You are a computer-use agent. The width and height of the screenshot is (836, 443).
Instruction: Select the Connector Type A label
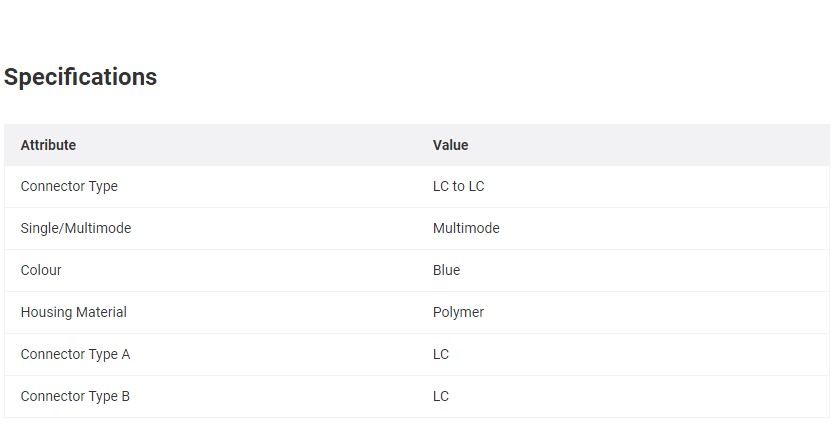click(x=75, y=354)
